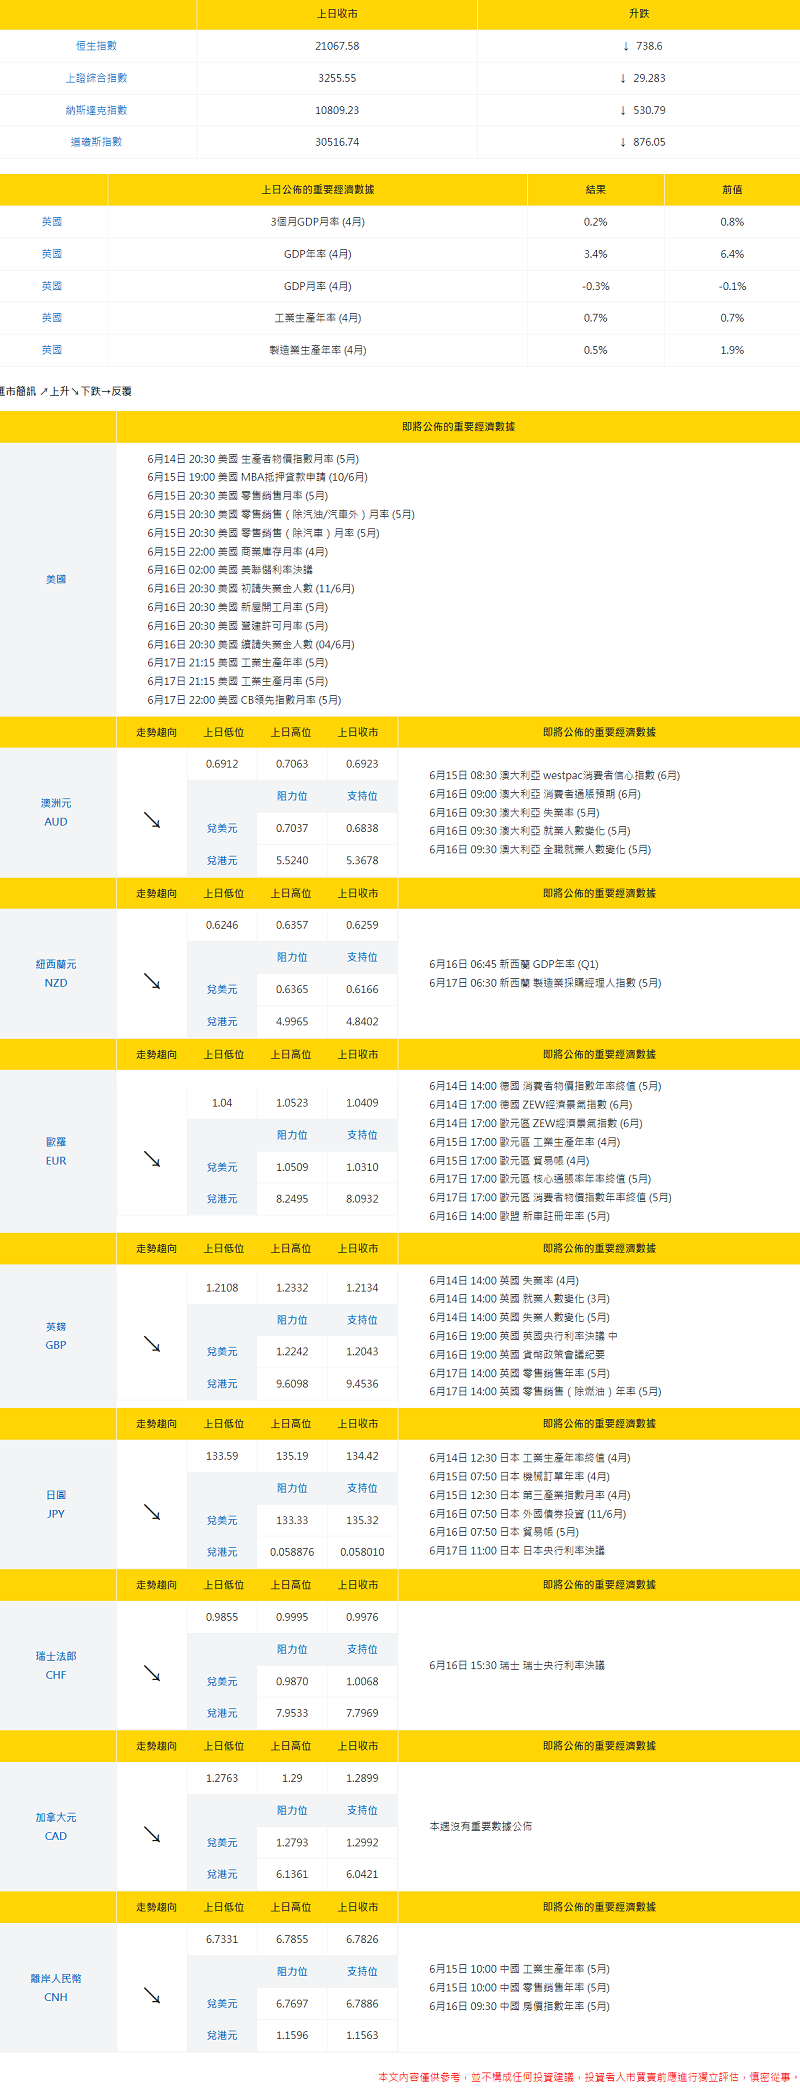Click the Dow Jones close value 30516.74

click(337, 142)
